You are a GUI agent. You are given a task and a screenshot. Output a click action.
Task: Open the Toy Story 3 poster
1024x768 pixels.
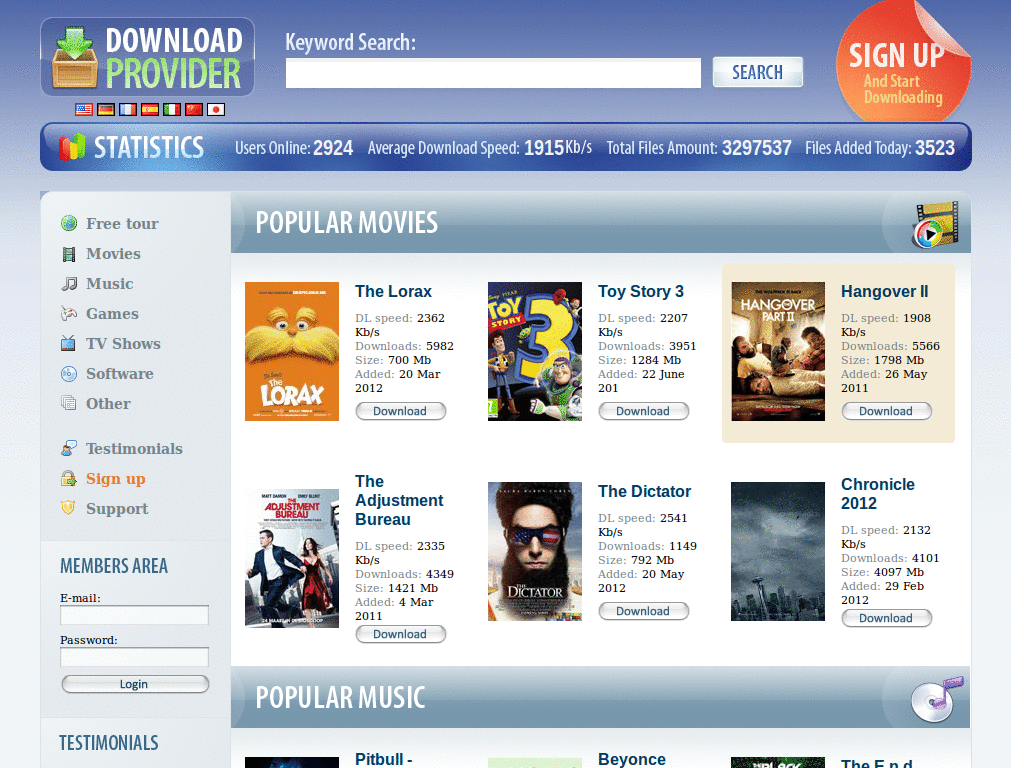click(x=535, y=351)
